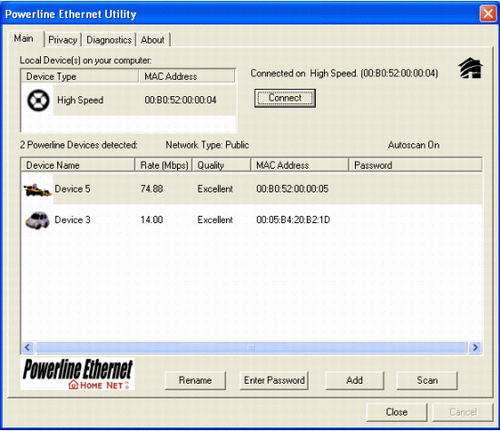
Task: Click the right arrow of the horizontal scrollbar
Action: (475, 348)
